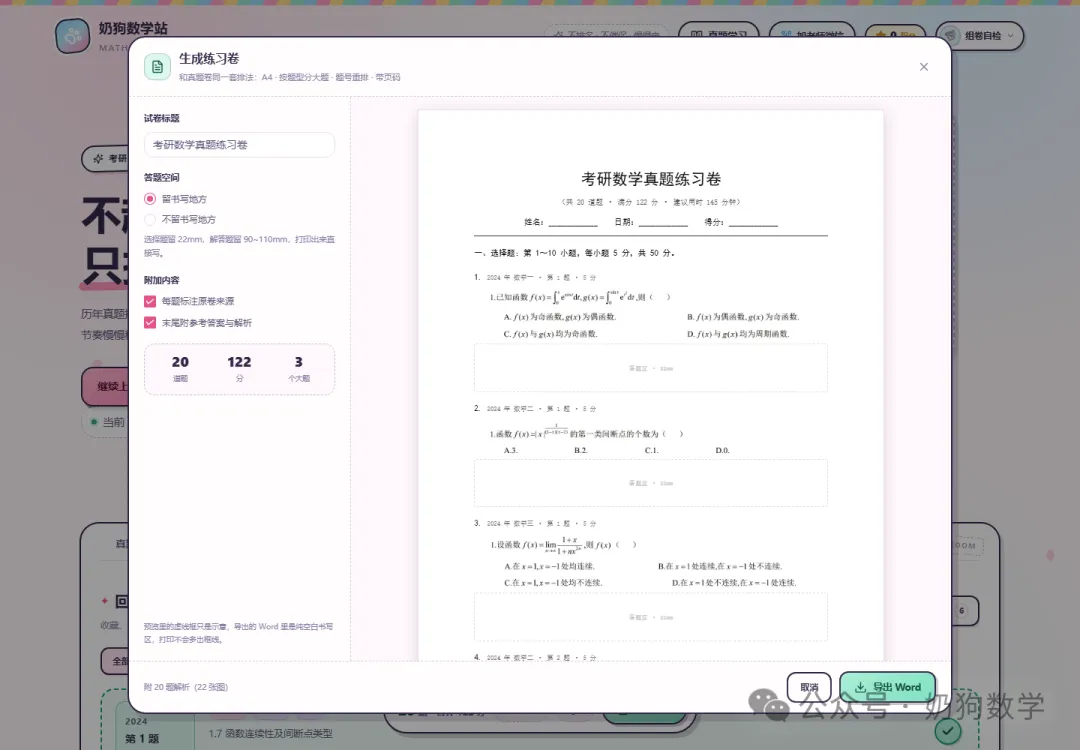Click the answer area box under question 1
The height and width of the screenshot is (750, 1080).
pyautogui.click(x=650, y=368)
